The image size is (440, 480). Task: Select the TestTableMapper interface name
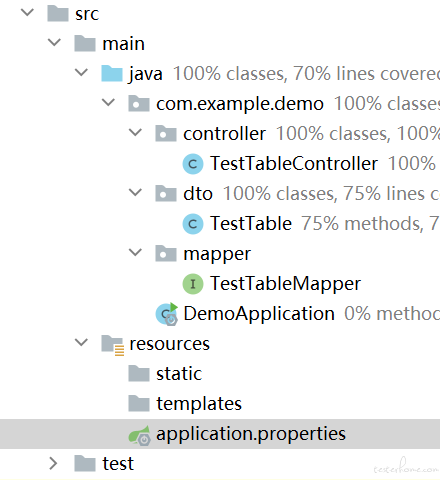tap(285, 284)
